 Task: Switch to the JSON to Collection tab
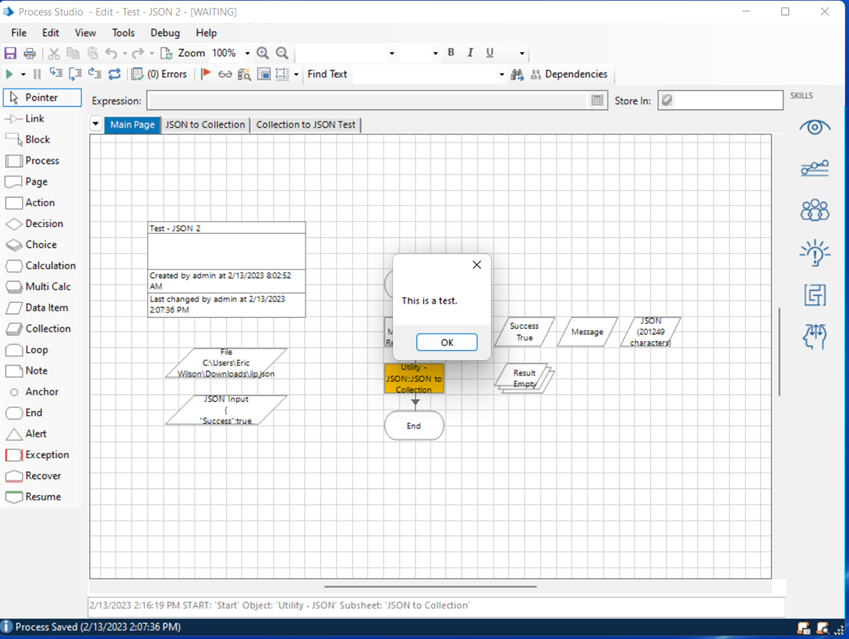pos(205,125)
